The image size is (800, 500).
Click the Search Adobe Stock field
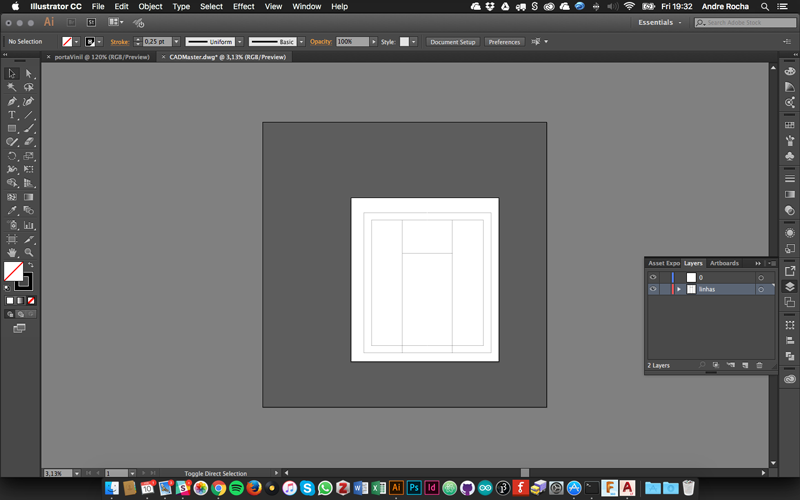click(745, 22)
